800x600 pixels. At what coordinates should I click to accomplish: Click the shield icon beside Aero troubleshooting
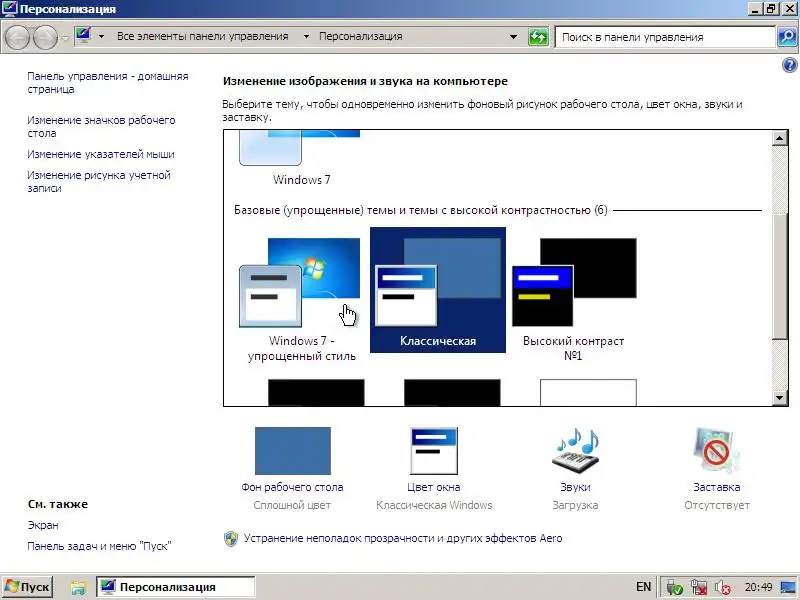tap(231, 539)
